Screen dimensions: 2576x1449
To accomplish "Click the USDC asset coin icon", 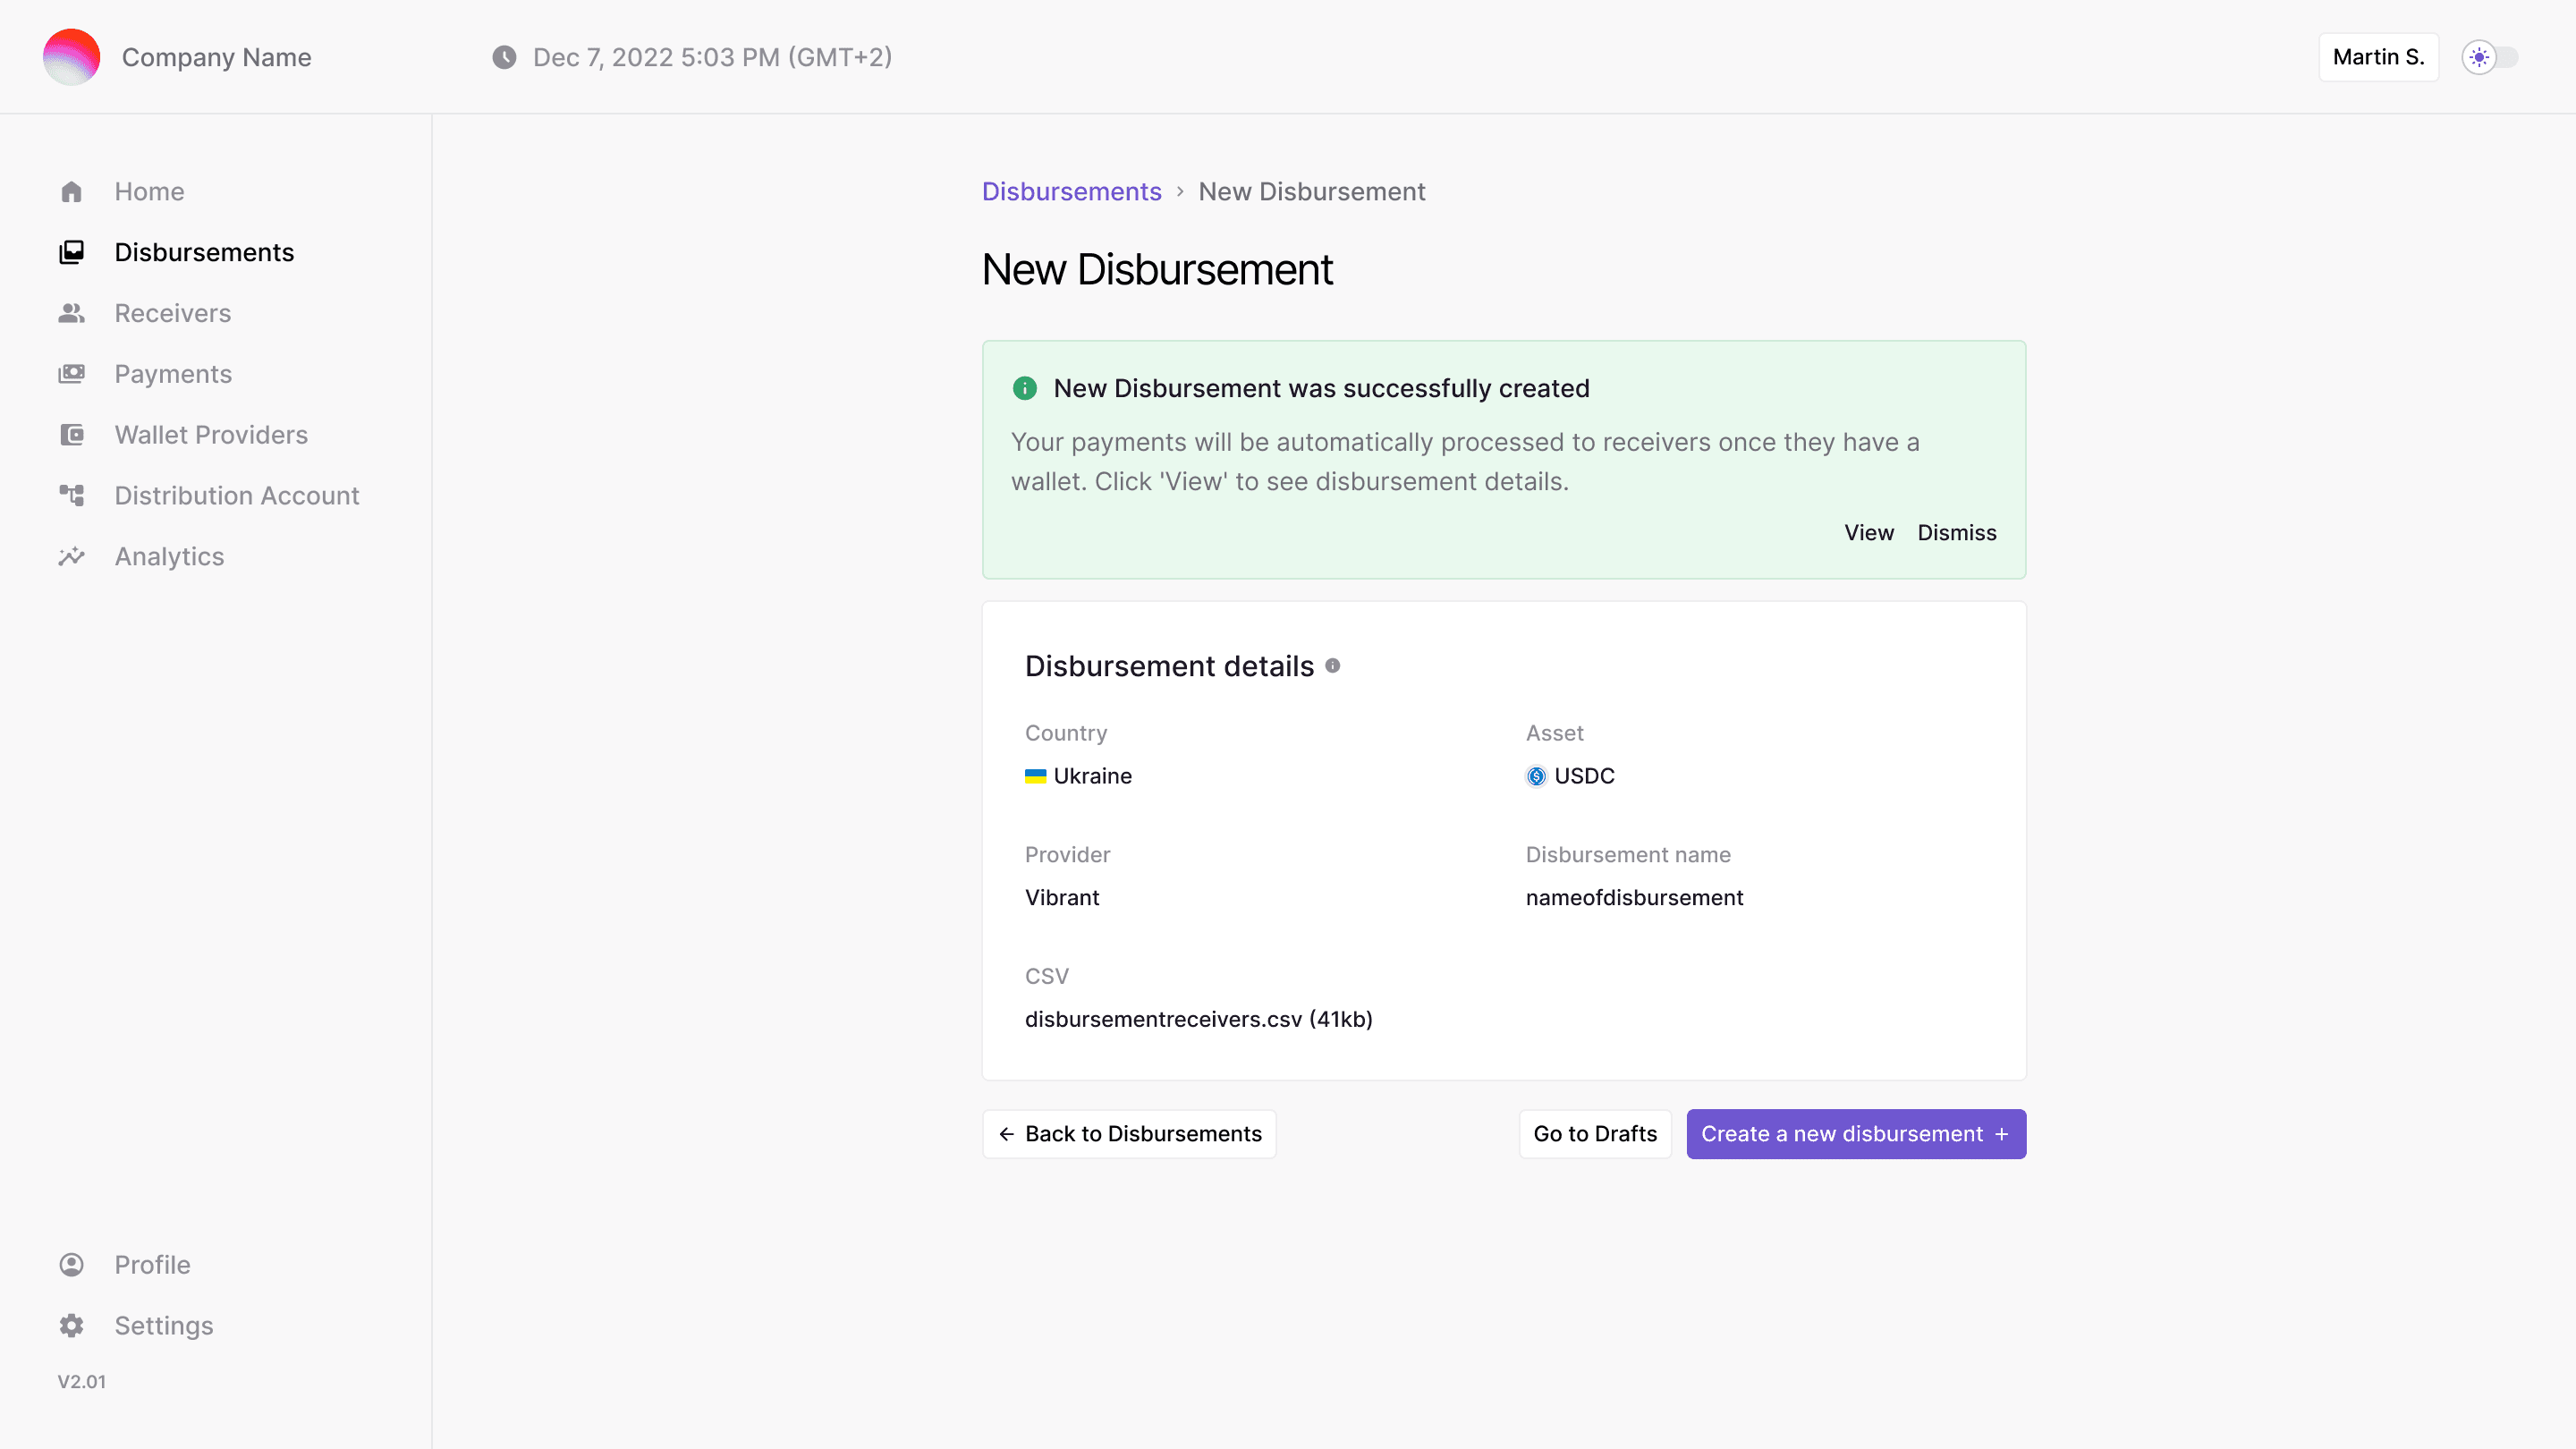I will 1536,776.
